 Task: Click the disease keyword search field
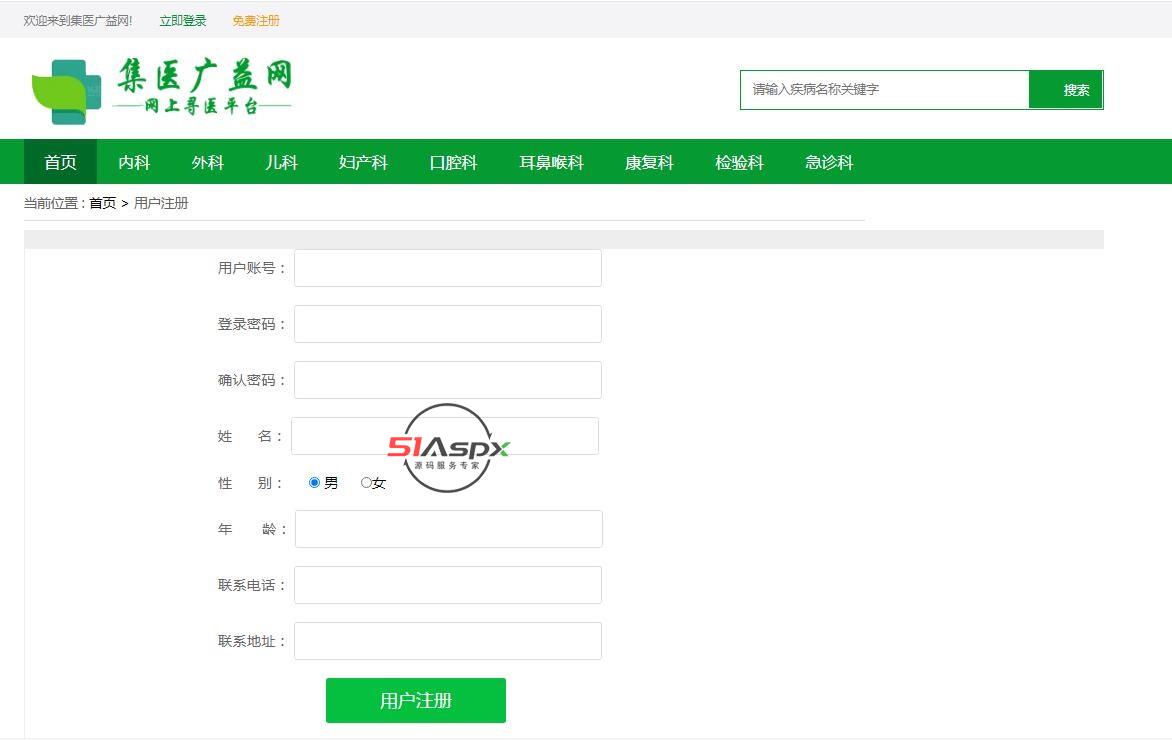(x=884, y=90)
